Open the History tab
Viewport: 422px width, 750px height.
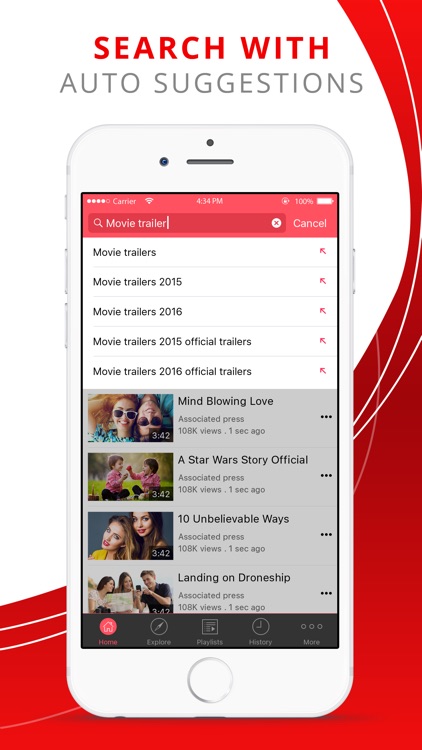(x=260, y=631)
